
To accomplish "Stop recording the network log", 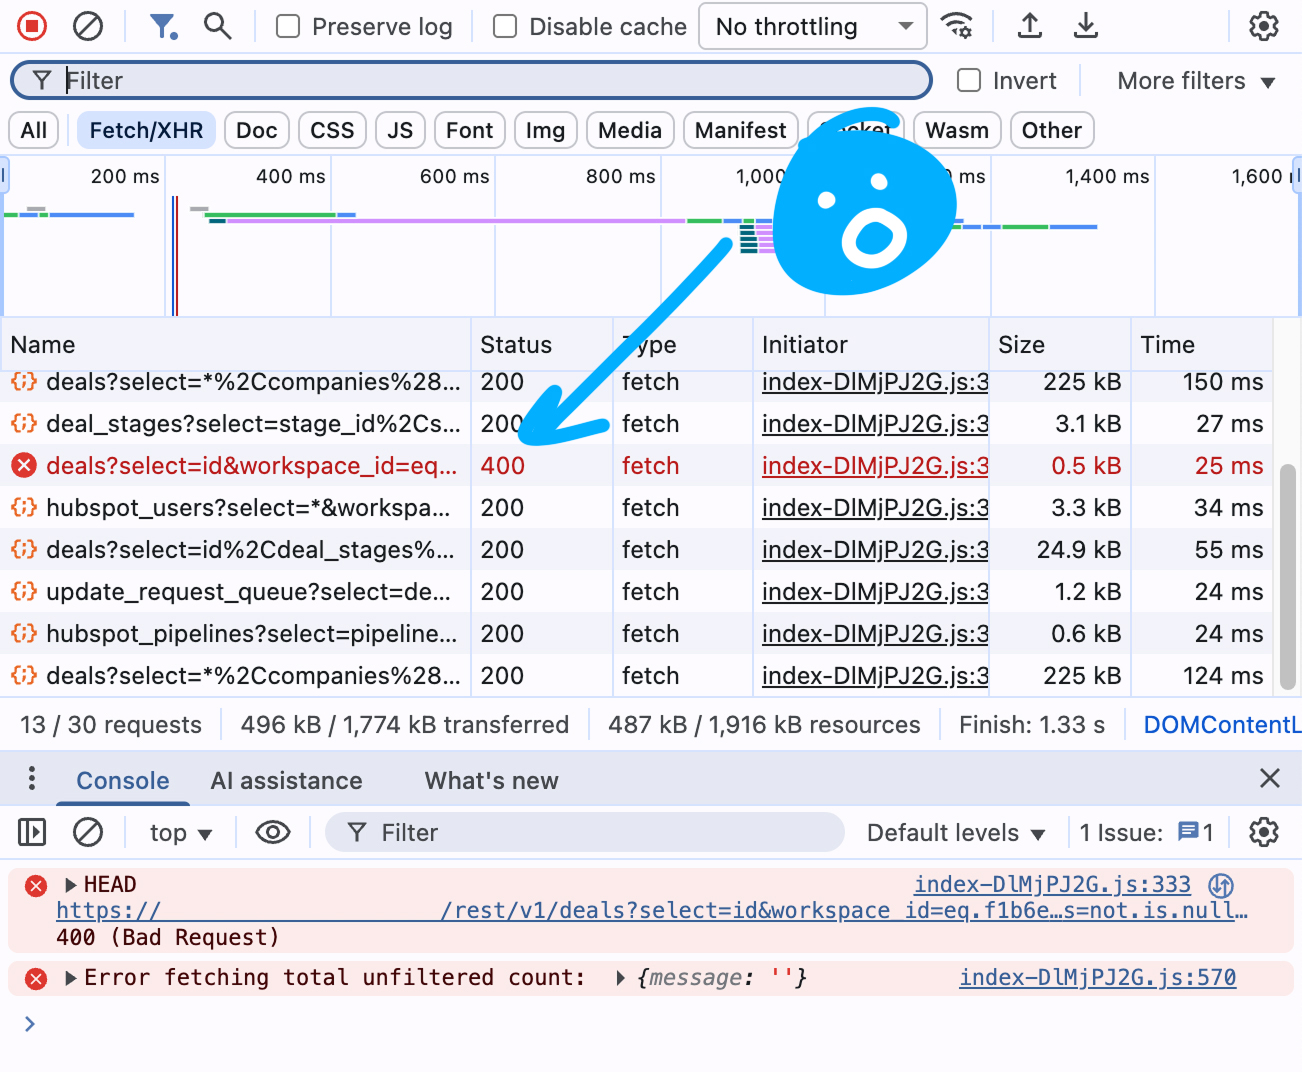I will 31,26.
